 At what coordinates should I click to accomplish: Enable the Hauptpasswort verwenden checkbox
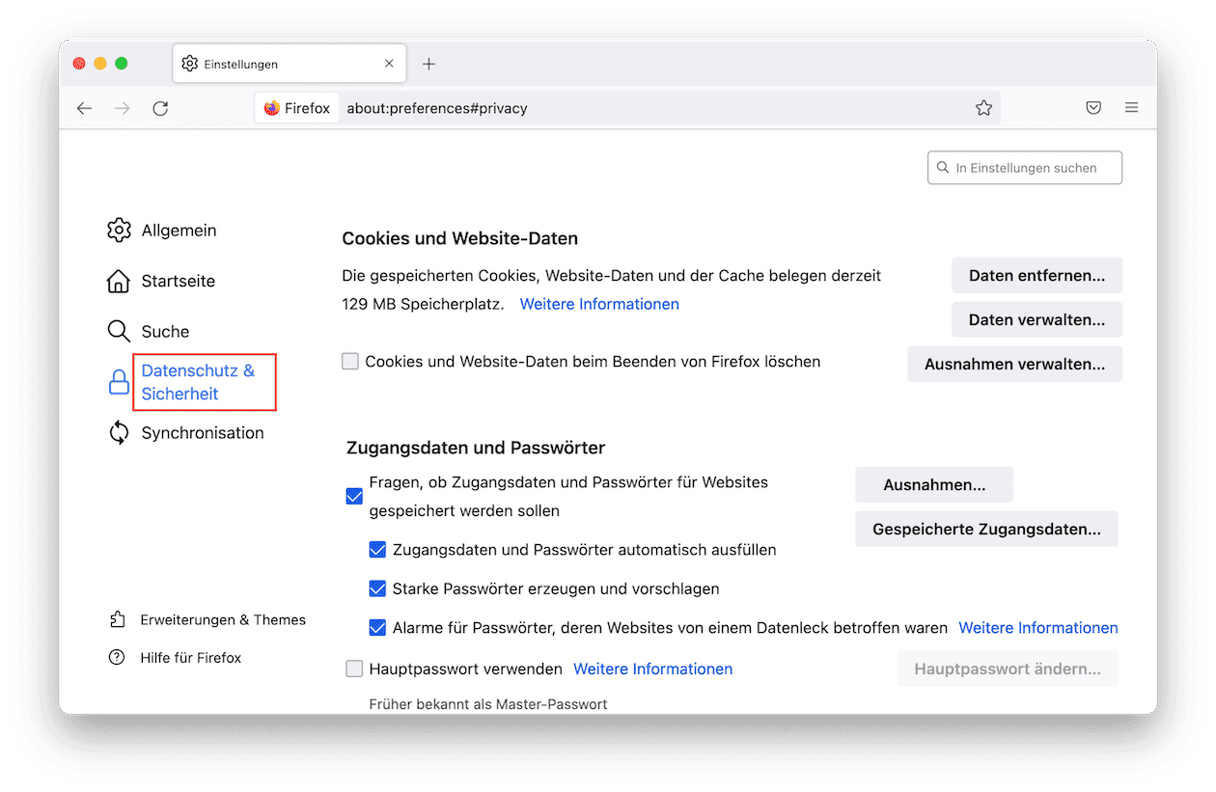tap(354, 669)
